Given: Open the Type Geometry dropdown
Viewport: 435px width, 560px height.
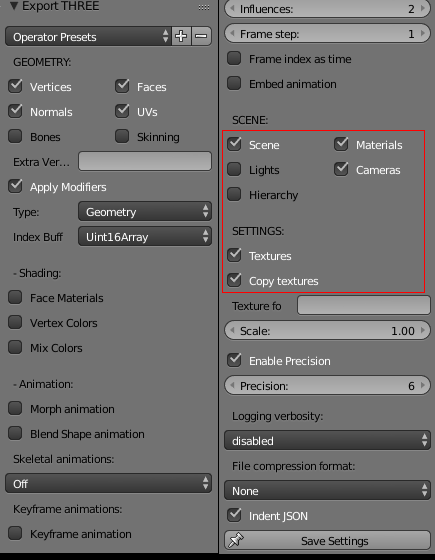Looking at the screenshot, I should (145, 211).
